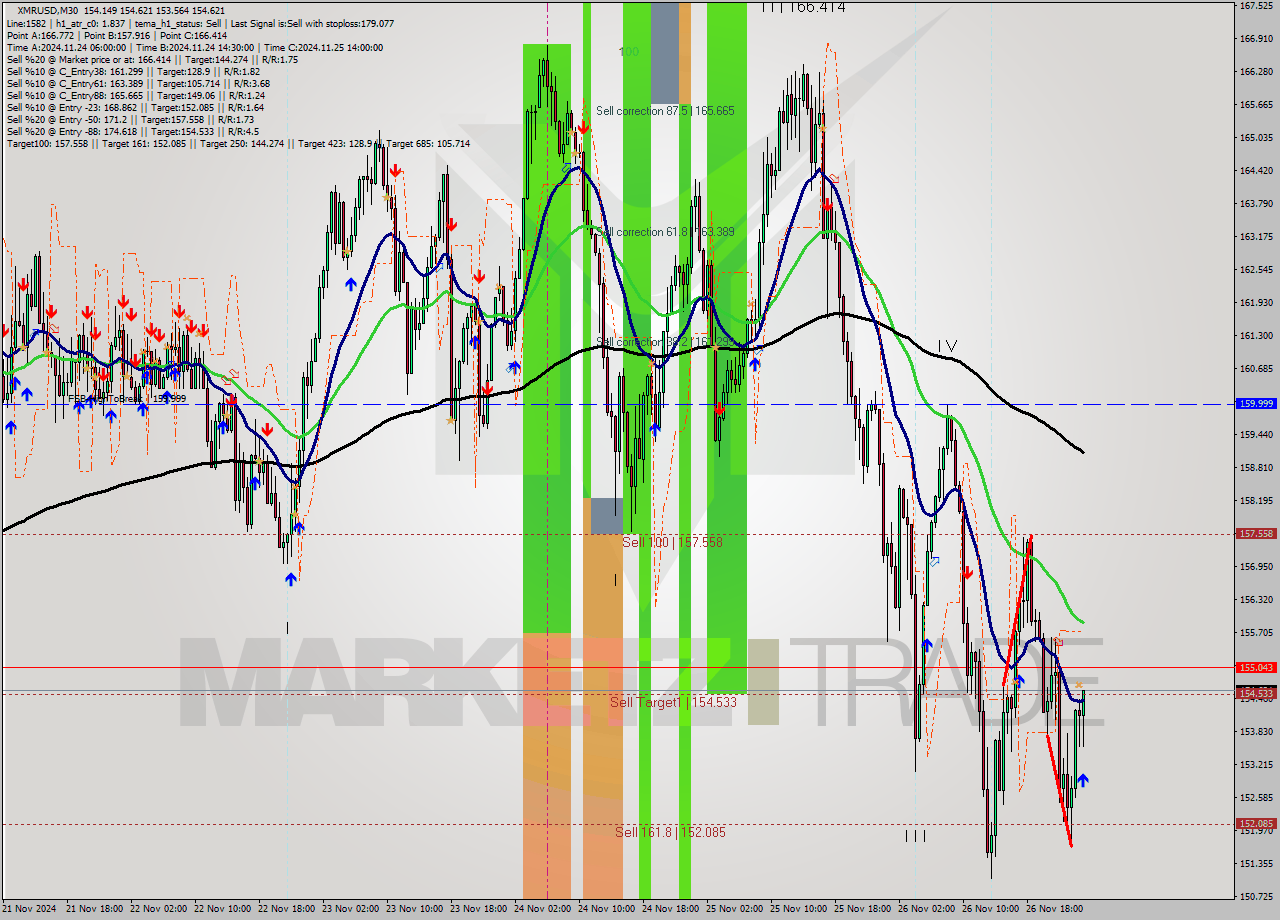Click the 153.215 price axis value
Viewport: 1280px width, 920px height.
(x=1256, y=765)
